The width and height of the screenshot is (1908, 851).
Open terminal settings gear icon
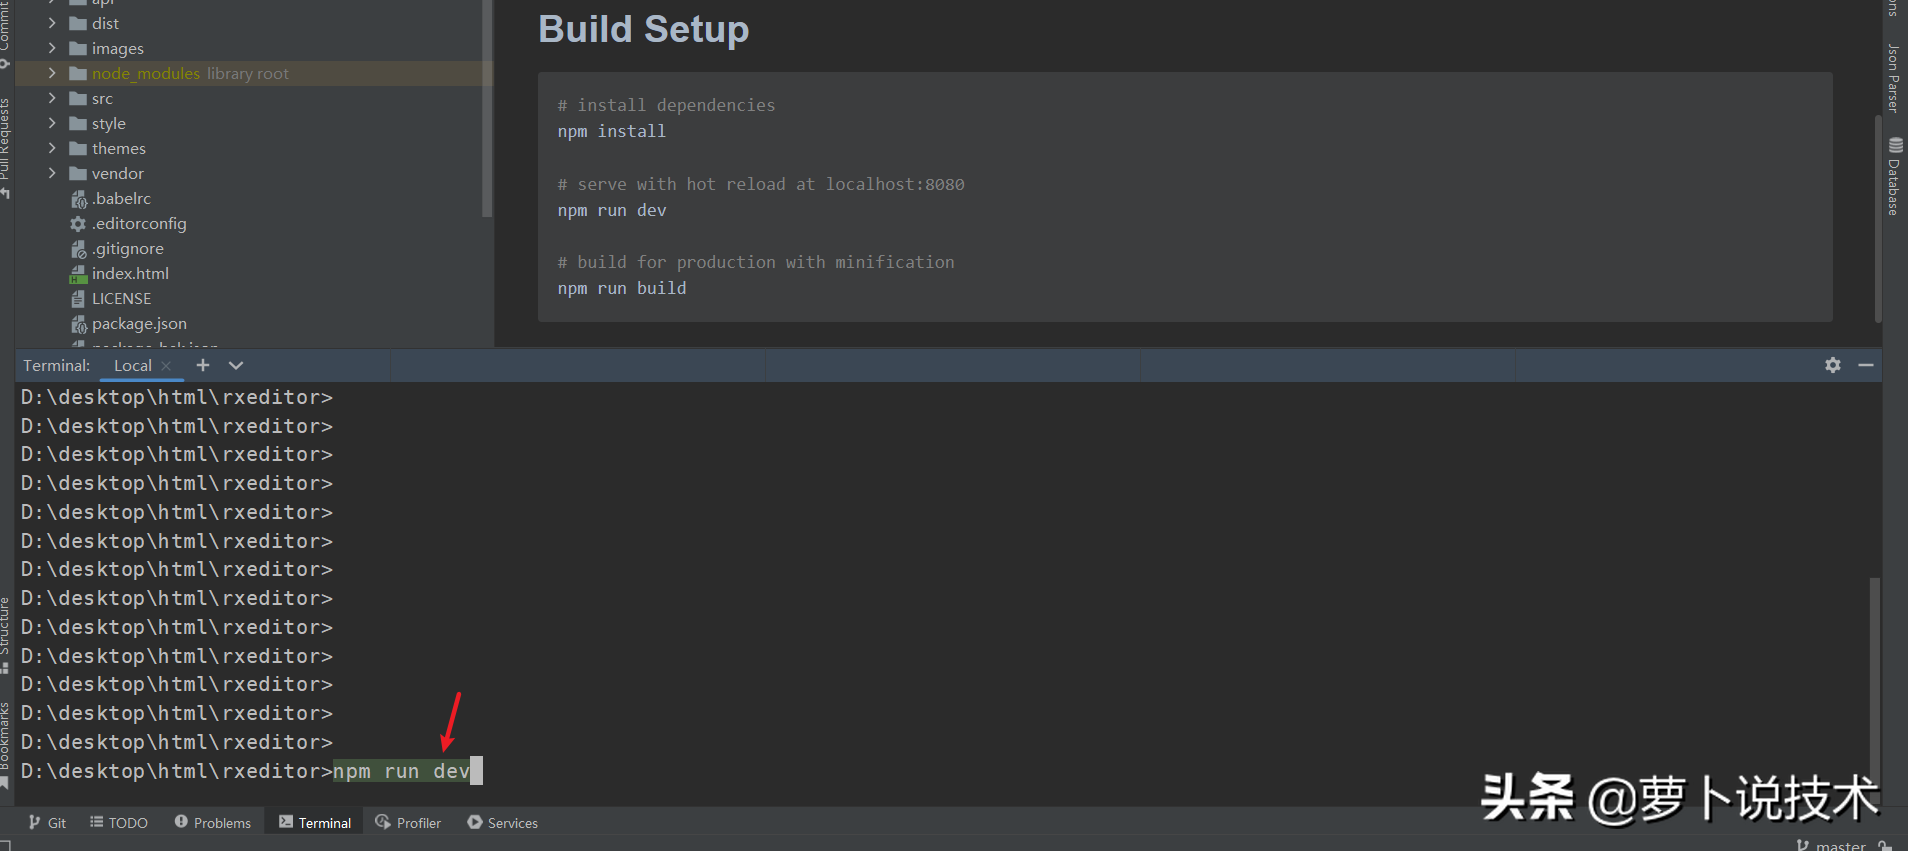pyautogui.click(x=1832, y=365)
